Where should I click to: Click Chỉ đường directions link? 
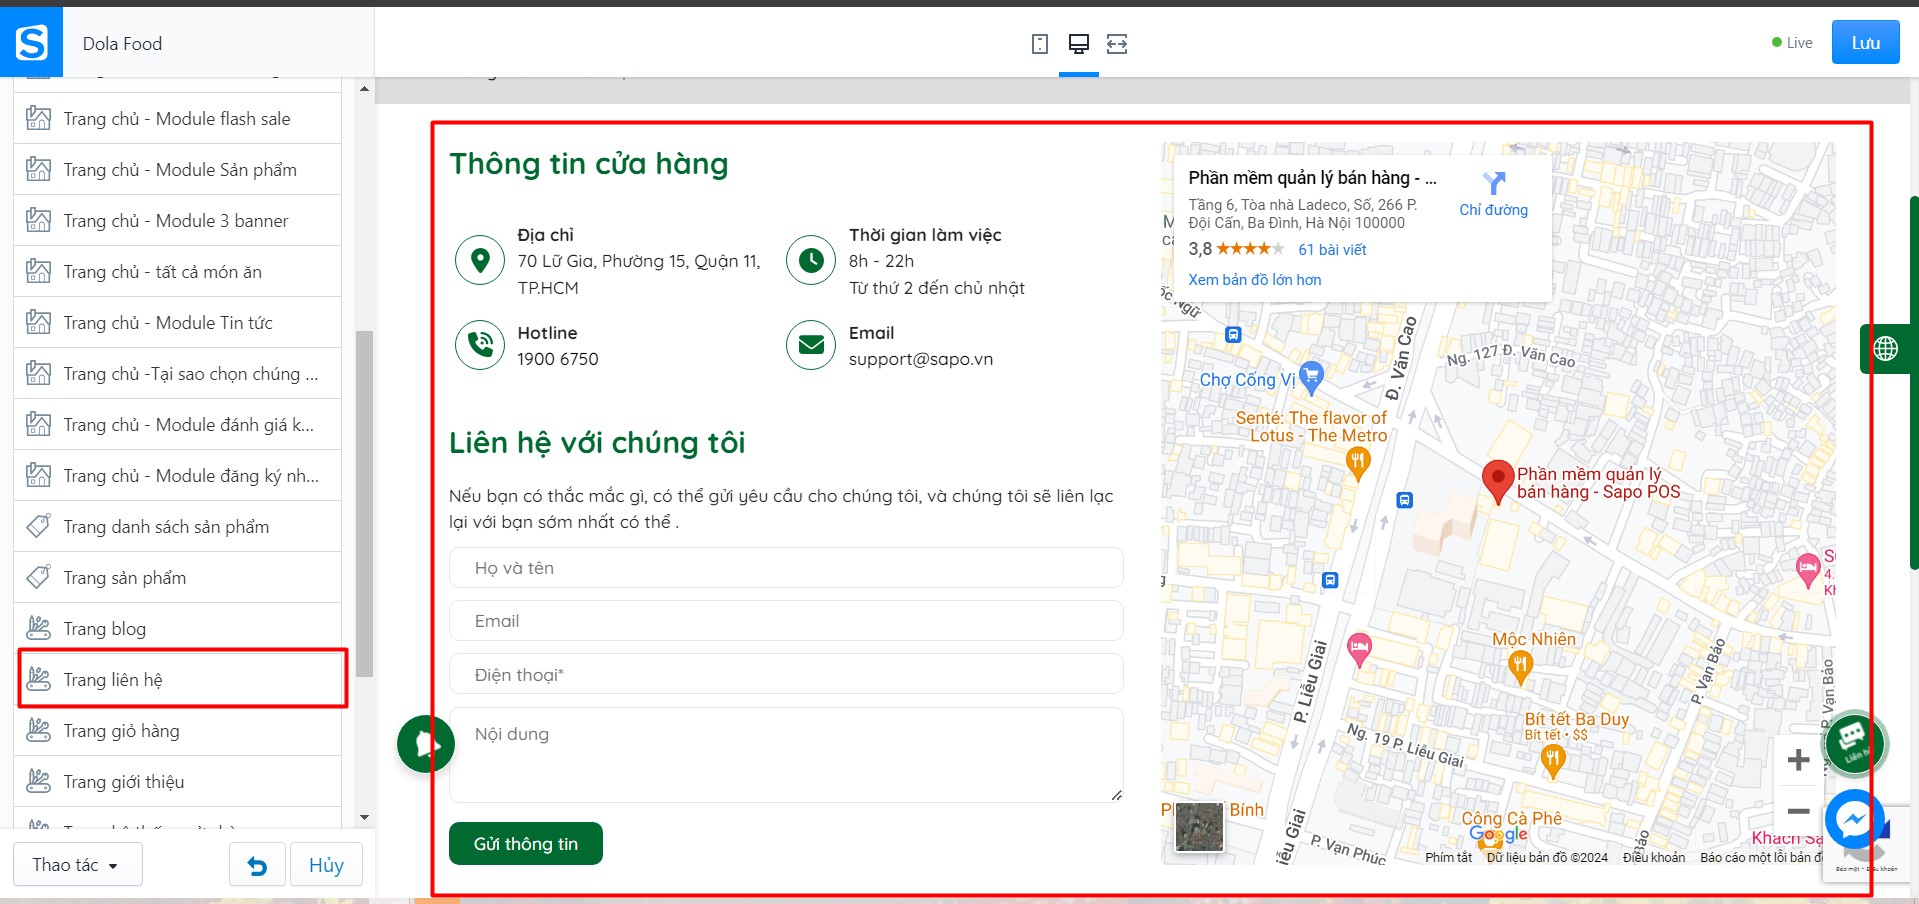[1493, 210]
